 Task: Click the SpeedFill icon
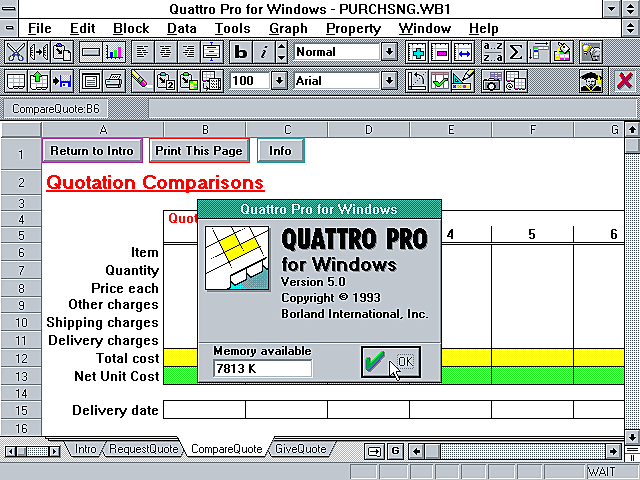[539, 52]
